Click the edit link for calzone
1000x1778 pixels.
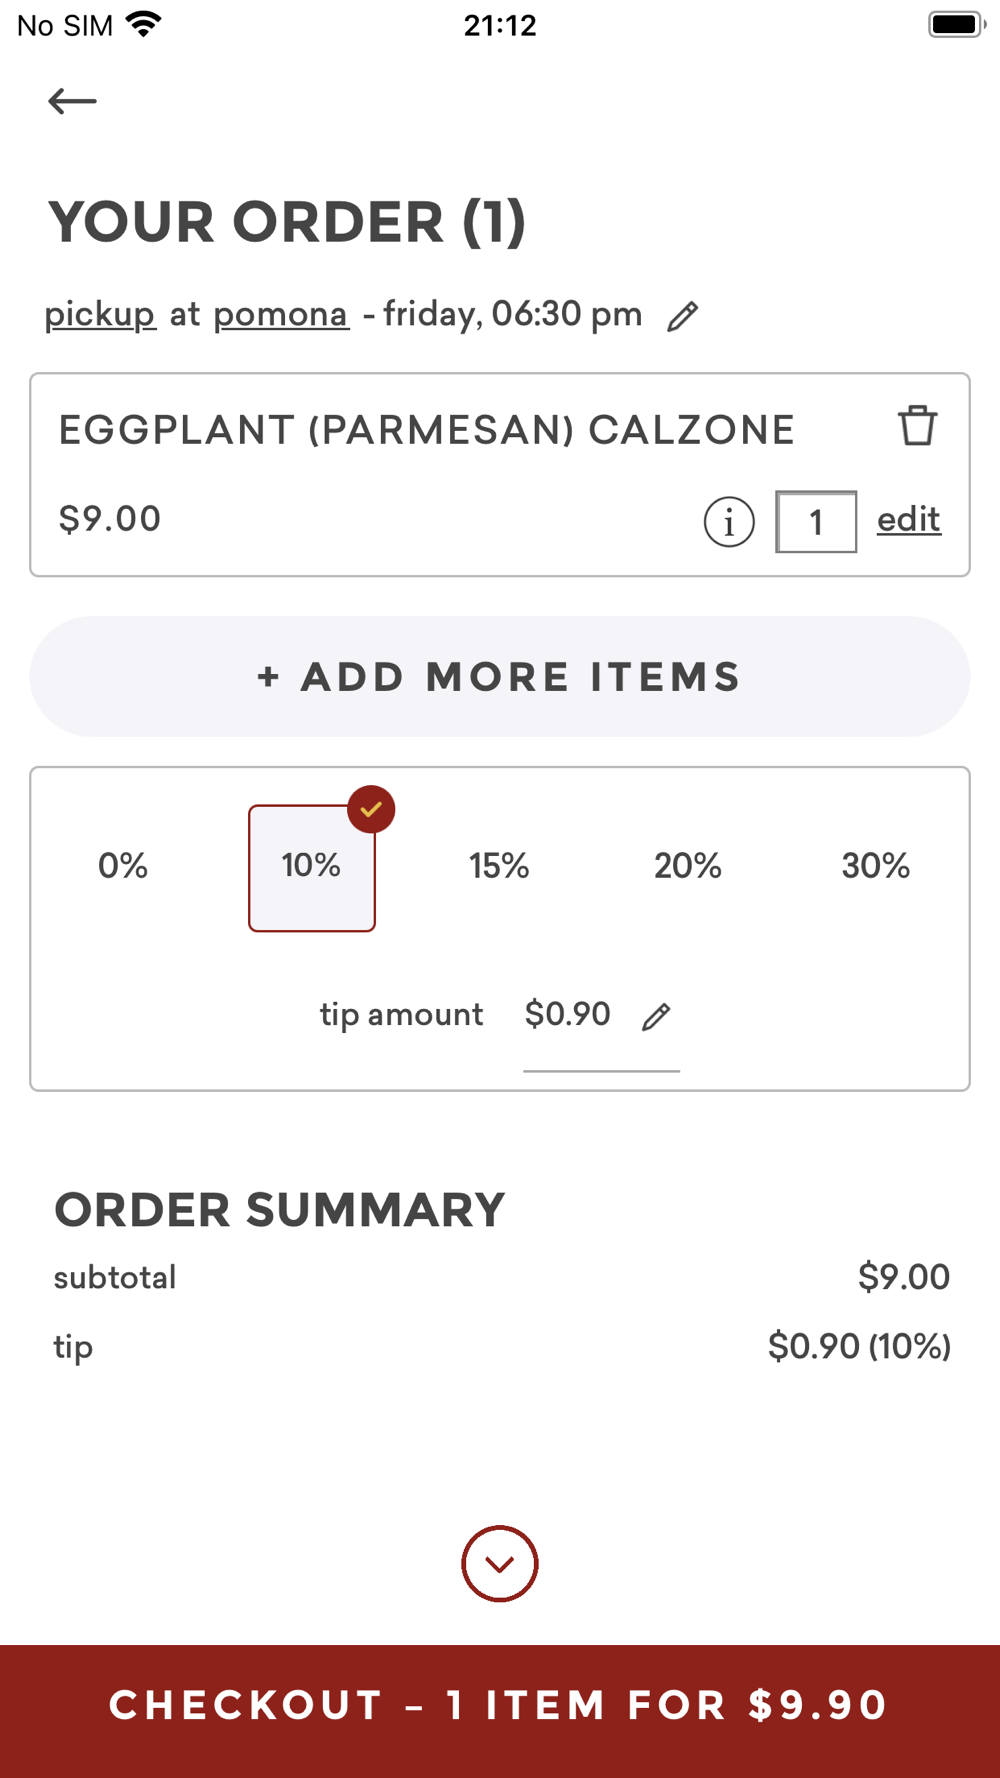point(909,520)
